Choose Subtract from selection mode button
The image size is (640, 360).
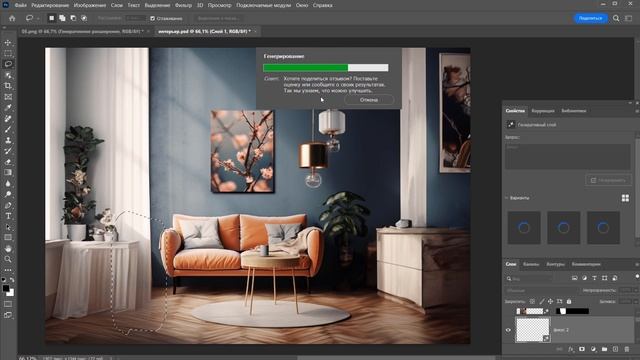pos(73,18)
